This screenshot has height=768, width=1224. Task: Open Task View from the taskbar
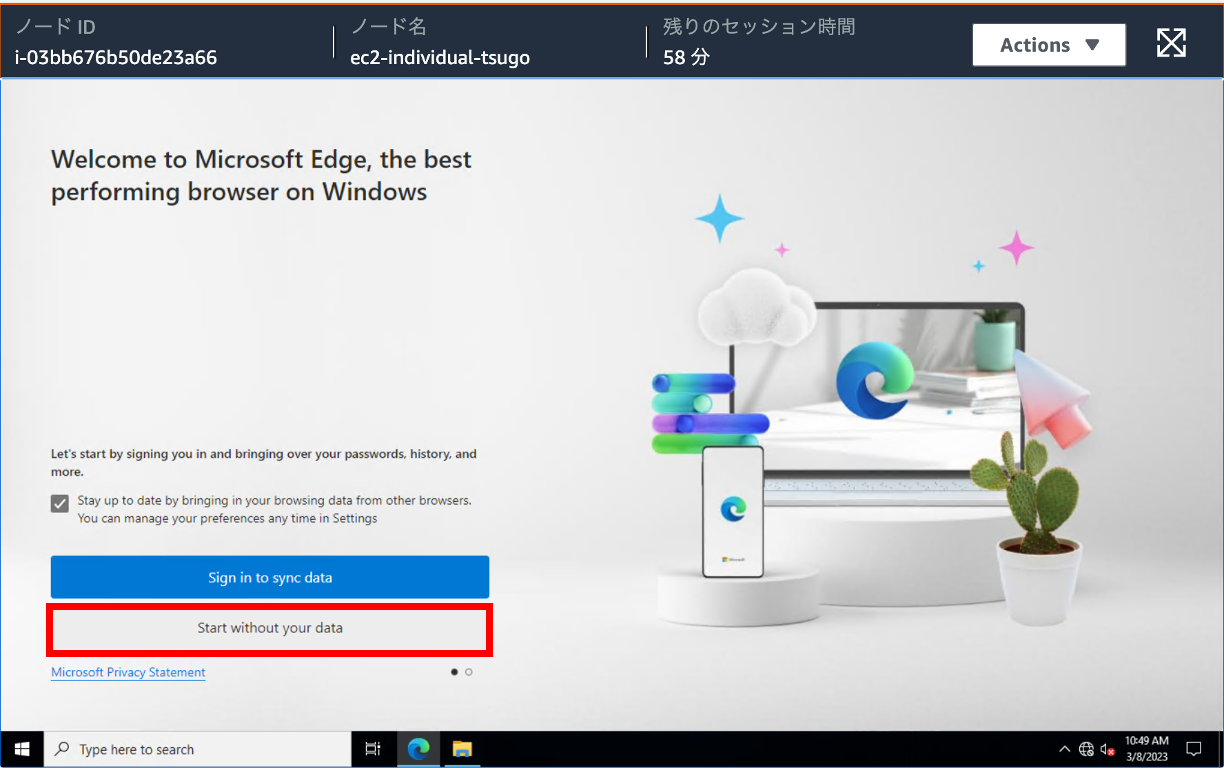(x=374, y=748)
